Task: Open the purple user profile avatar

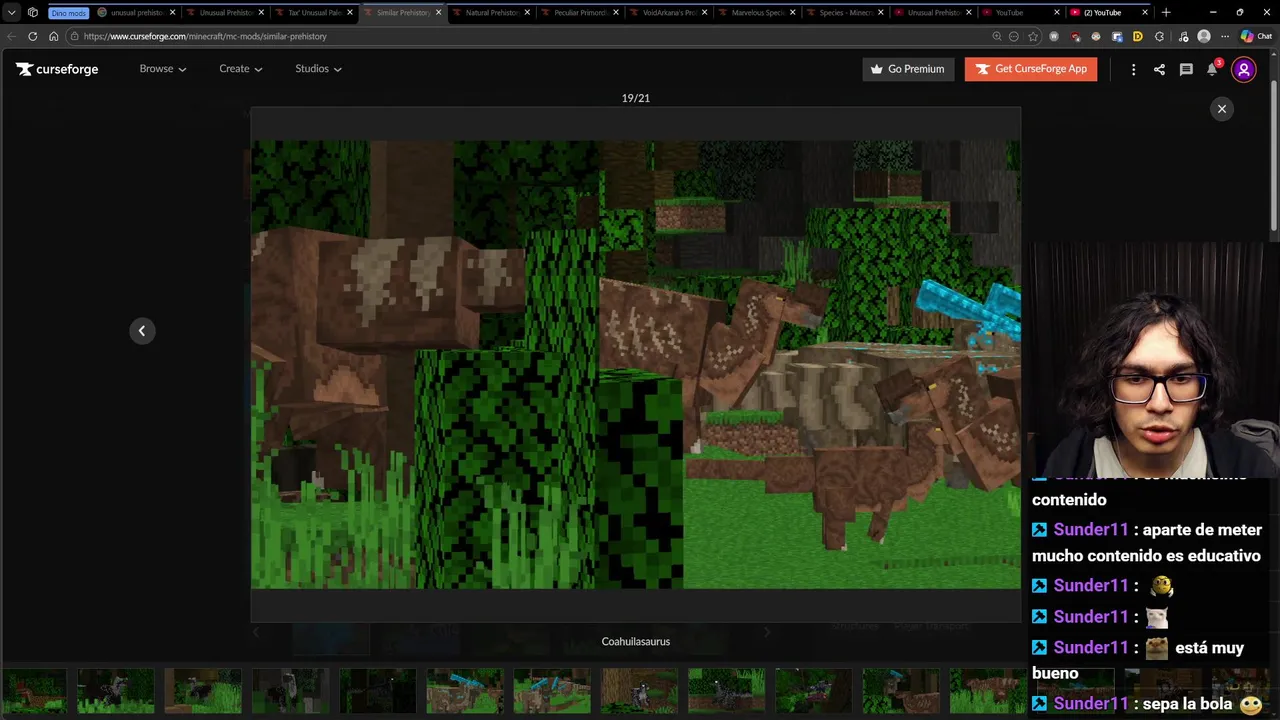Action: (x=1244, y=69)
